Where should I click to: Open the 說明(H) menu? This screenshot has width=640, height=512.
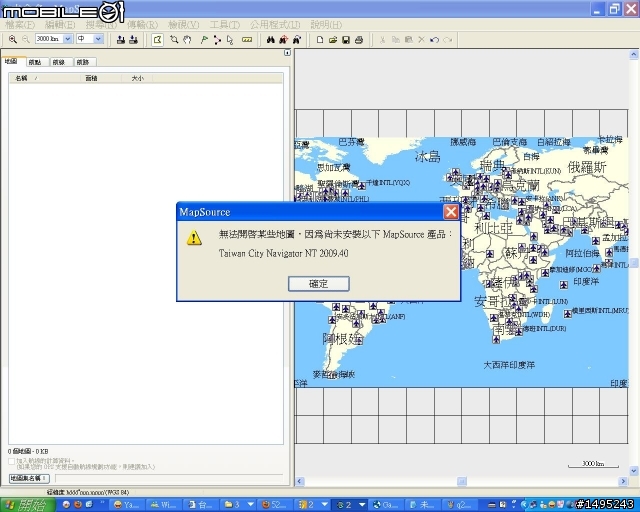click(x=326, y=25)
